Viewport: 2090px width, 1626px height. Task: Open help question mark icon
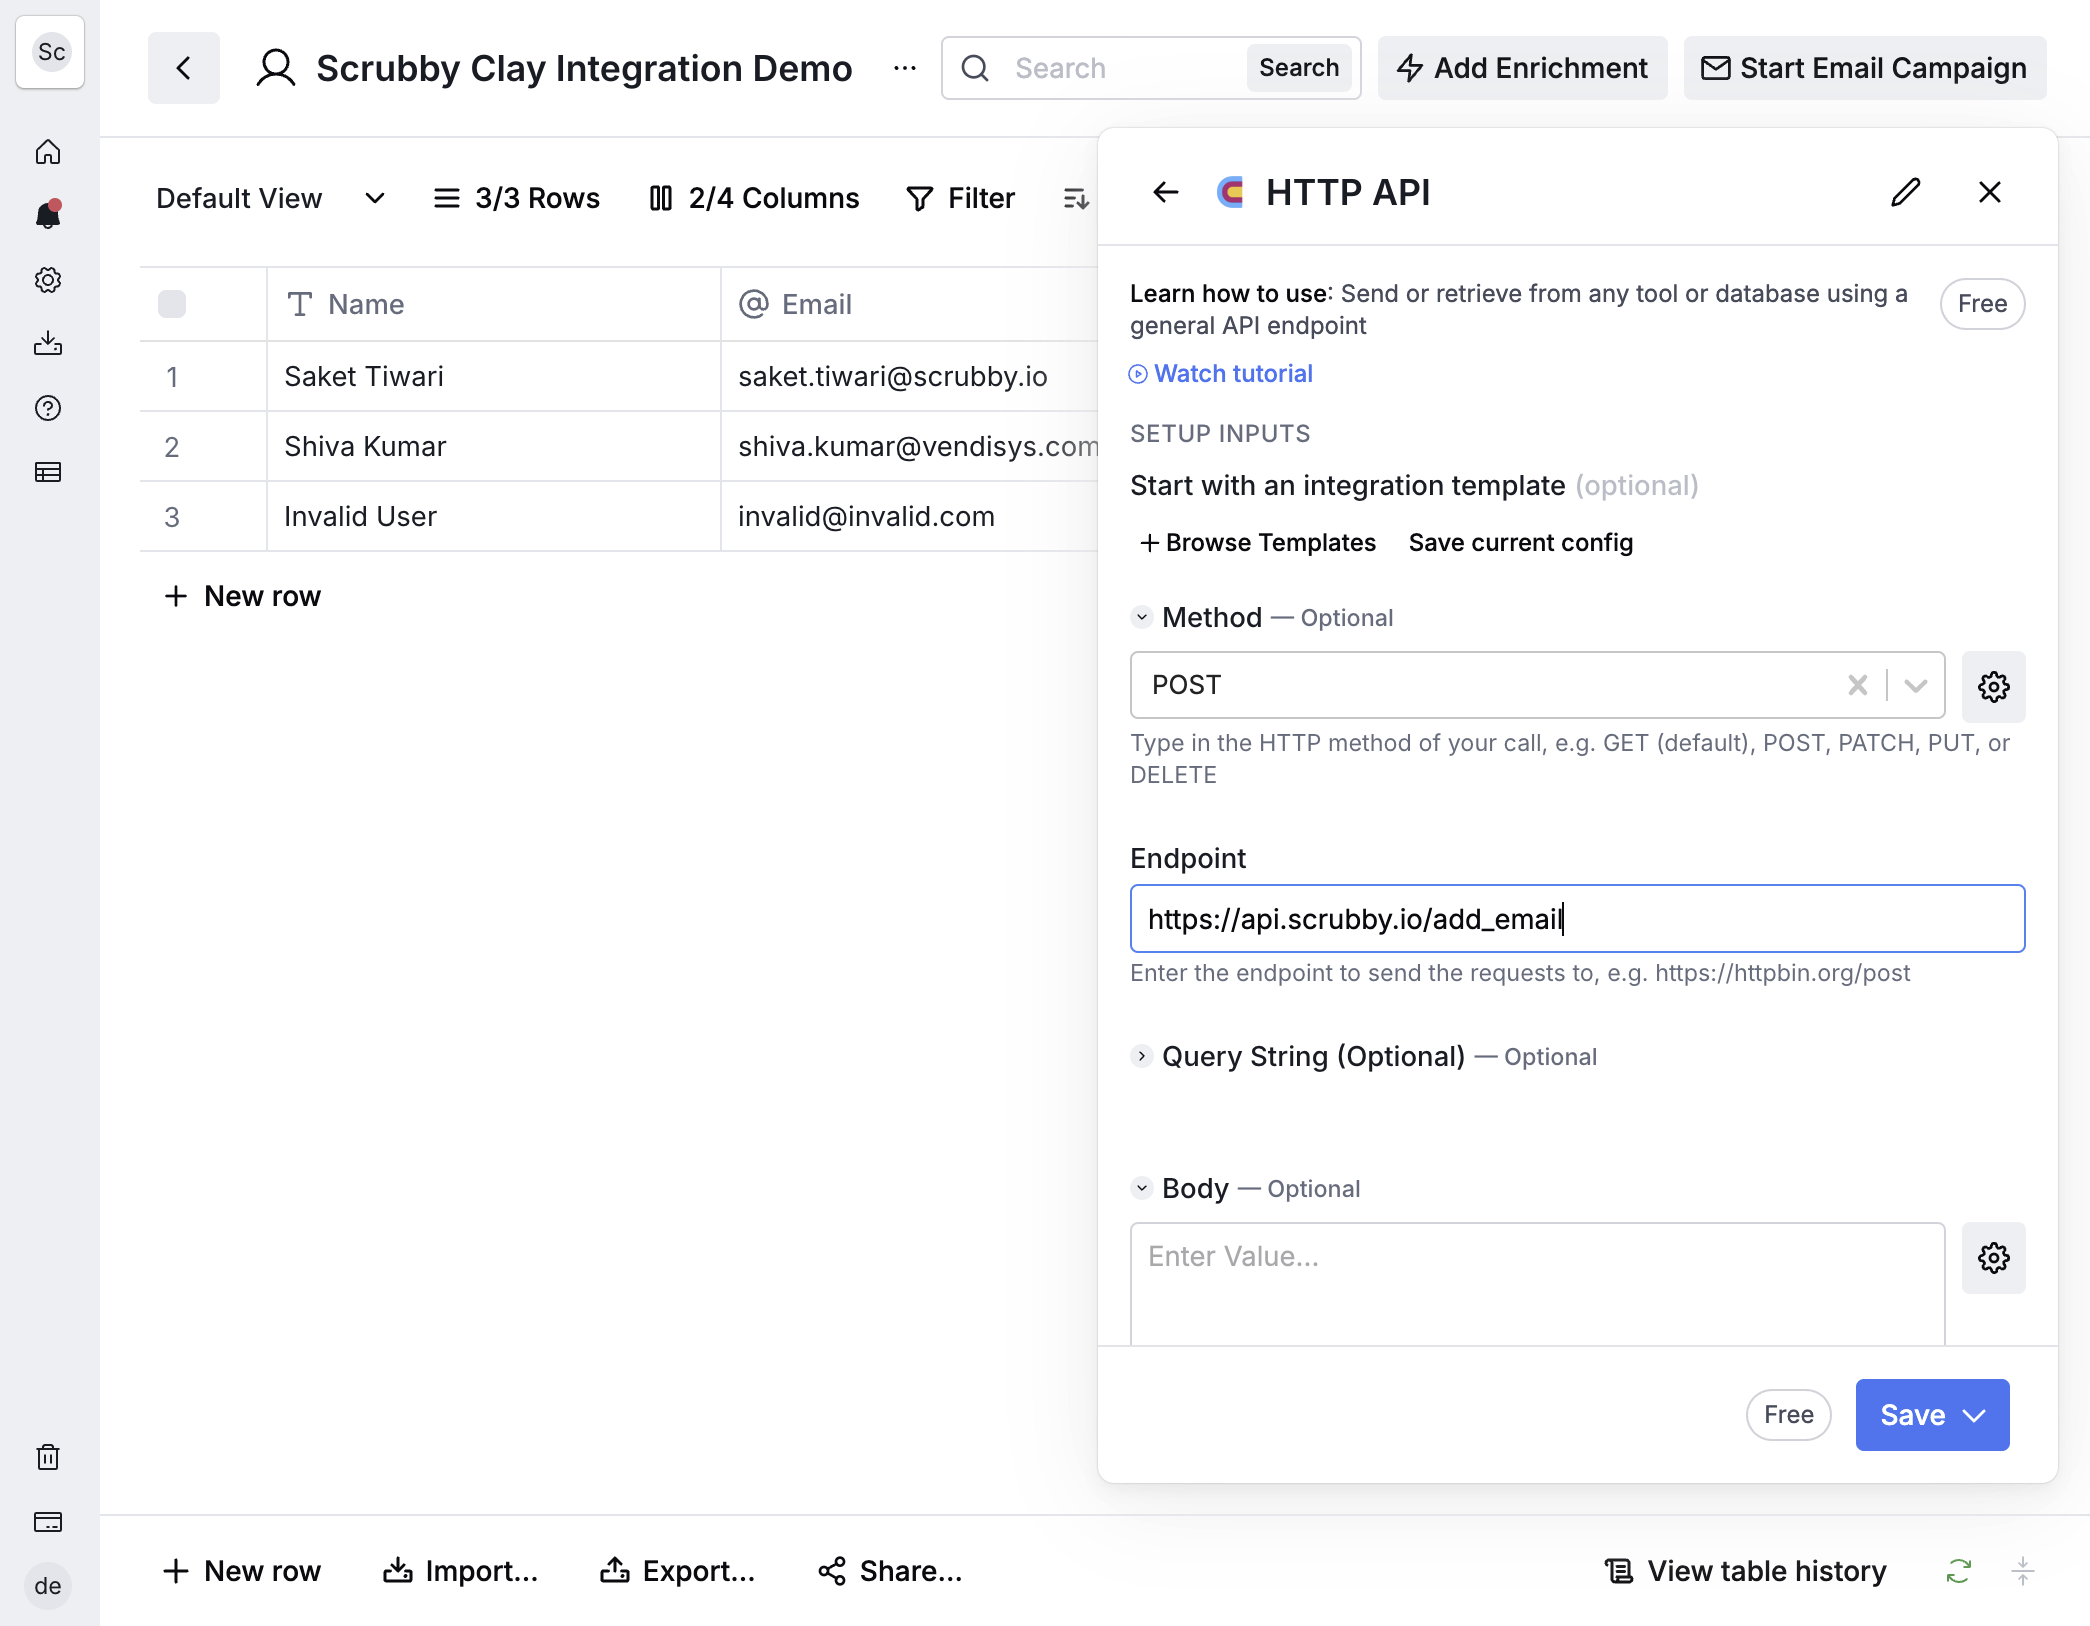(48, 408)
